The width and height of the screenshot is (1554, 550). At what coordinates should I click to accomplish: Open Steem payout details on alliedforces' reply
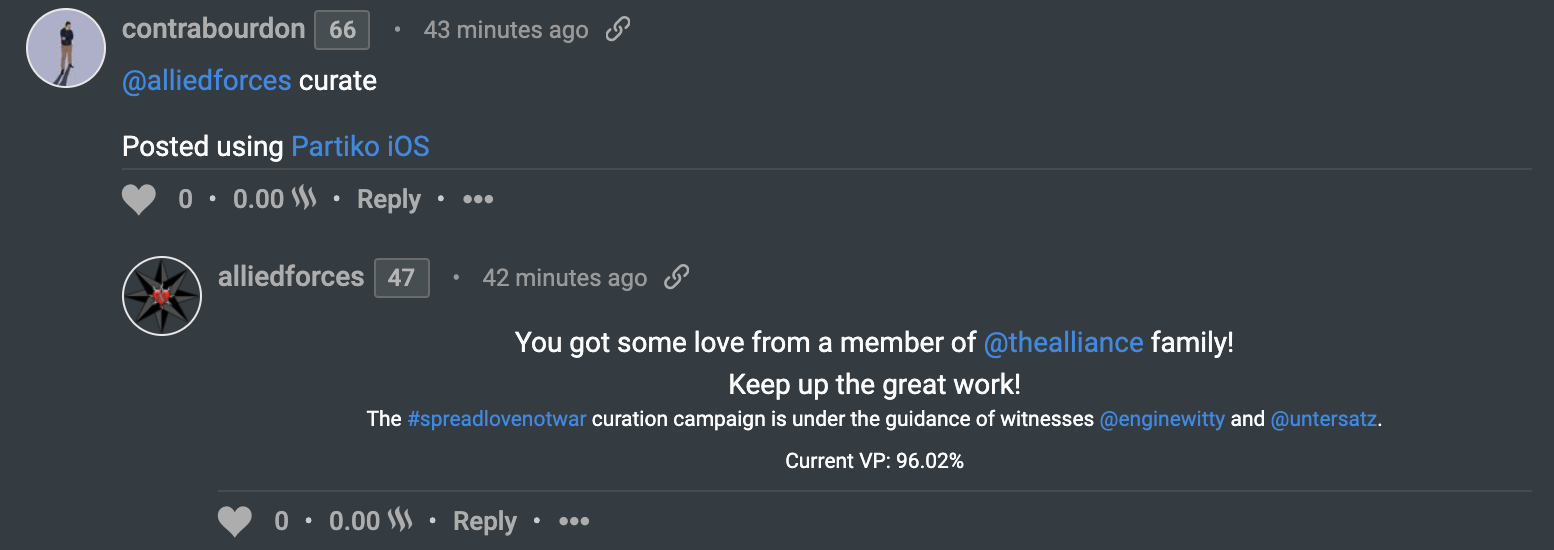click(371, 522)
